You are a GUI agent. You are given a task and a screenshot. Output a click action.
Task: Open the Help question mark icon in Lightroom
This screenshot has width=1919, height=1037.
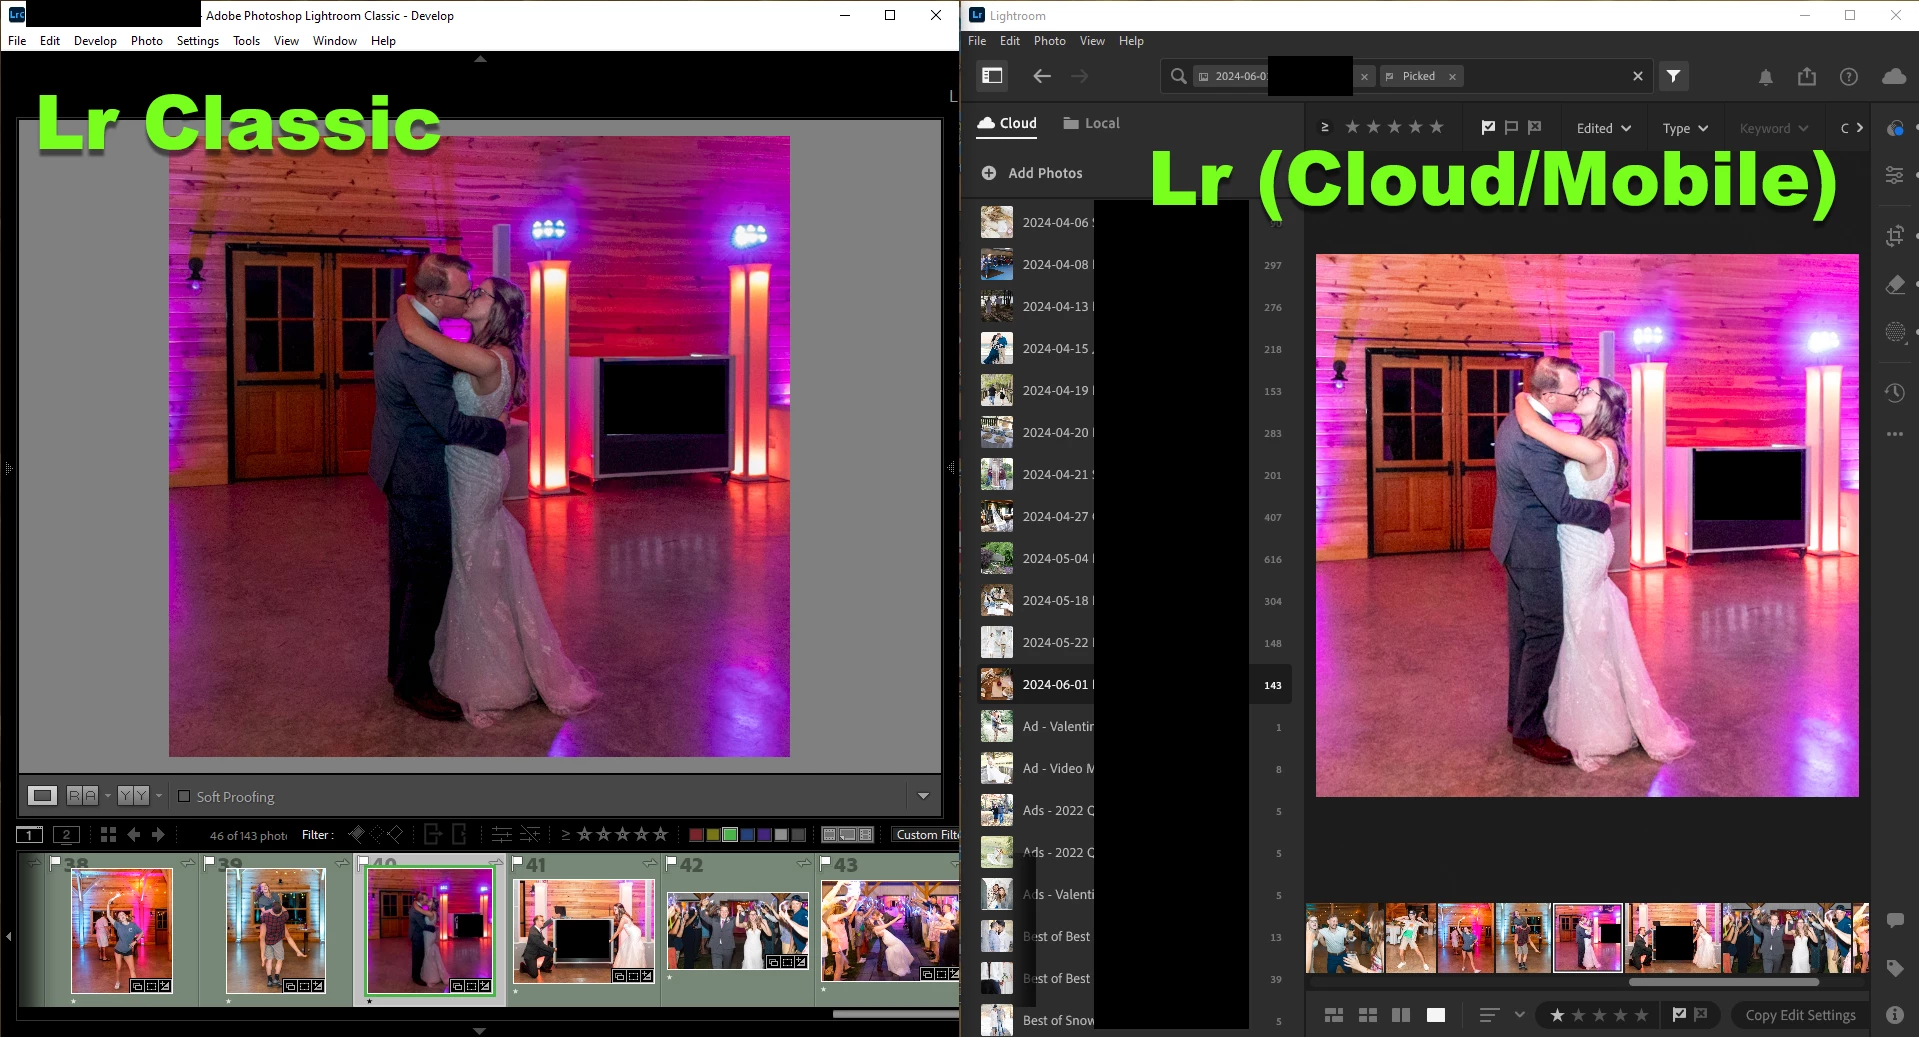click(1848, 77)
